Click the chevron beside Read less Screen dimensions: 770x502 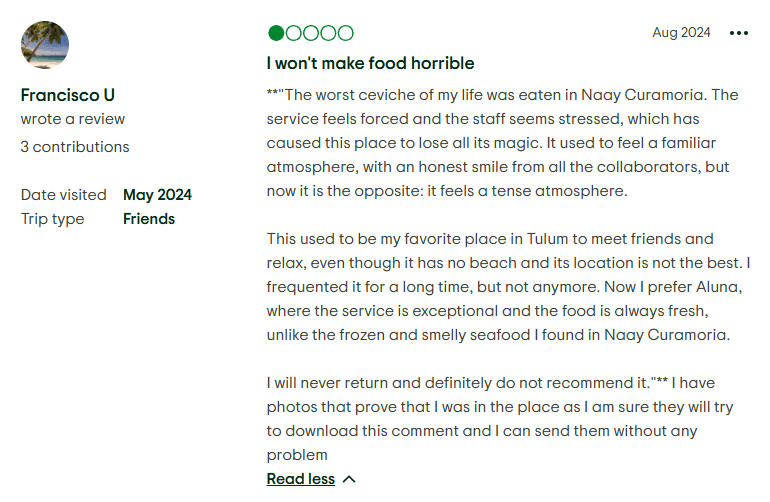pyautogui.click(x=349, y=479)
